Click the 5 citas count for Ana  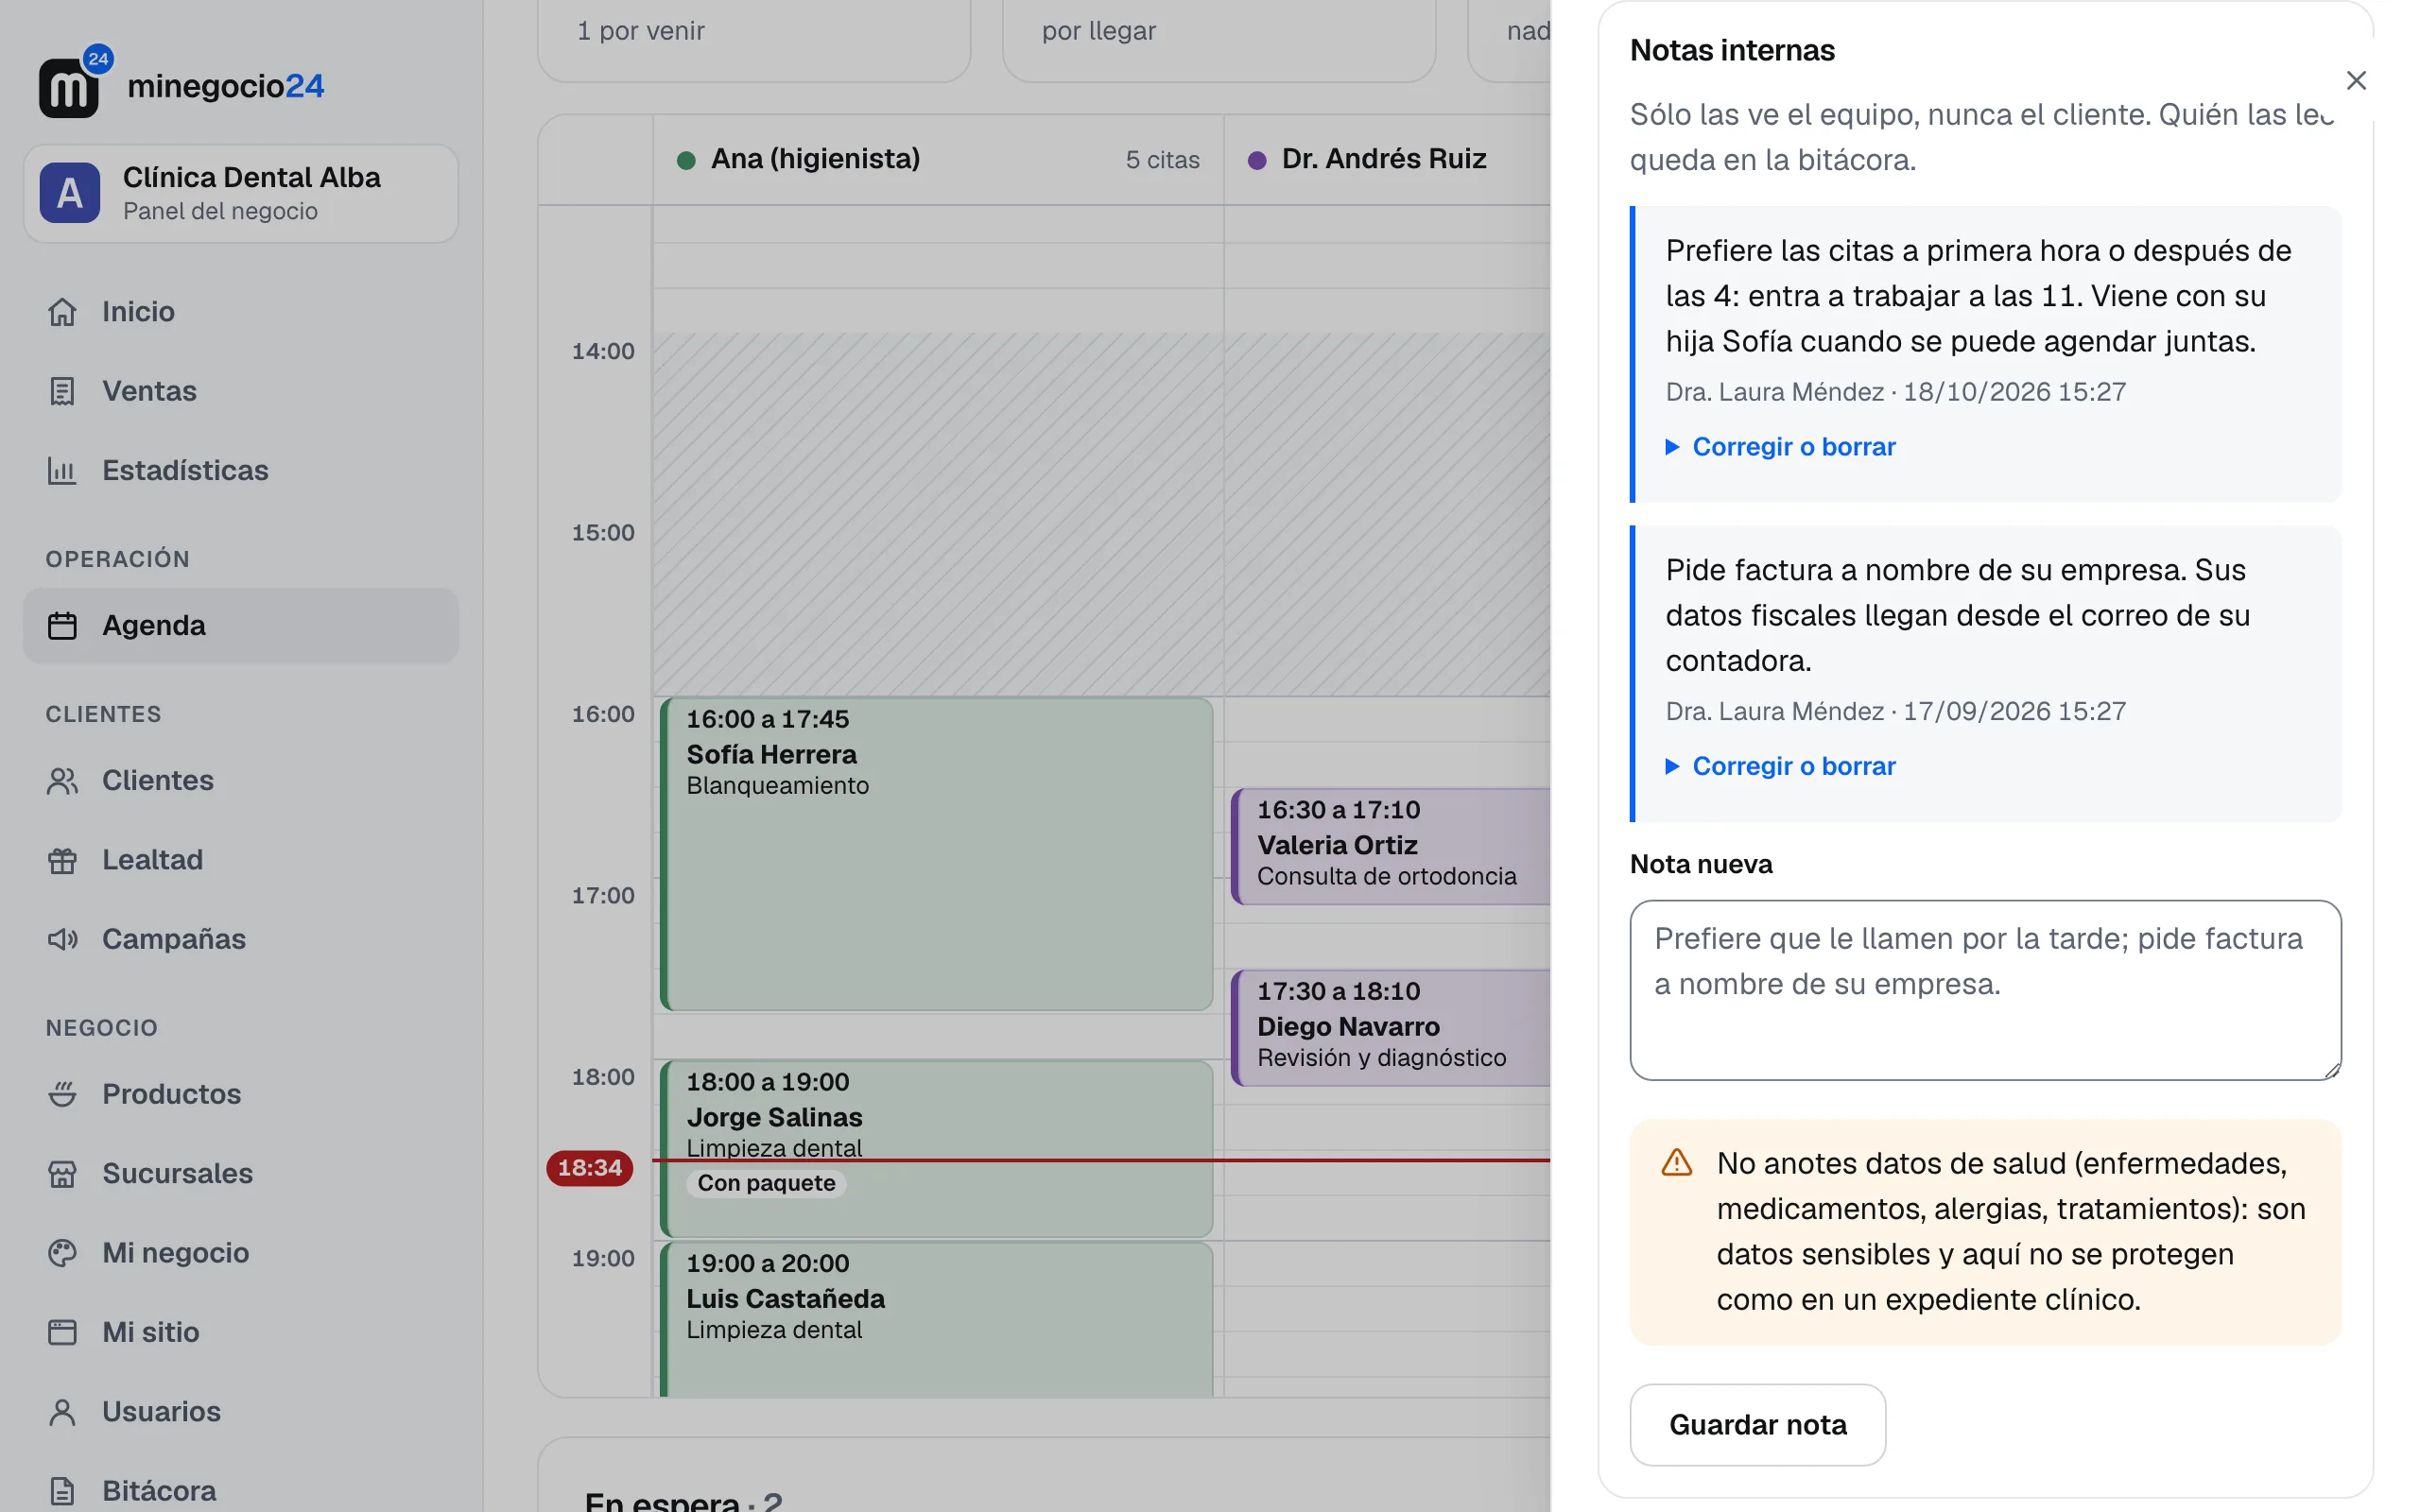tap(1162, 160)
